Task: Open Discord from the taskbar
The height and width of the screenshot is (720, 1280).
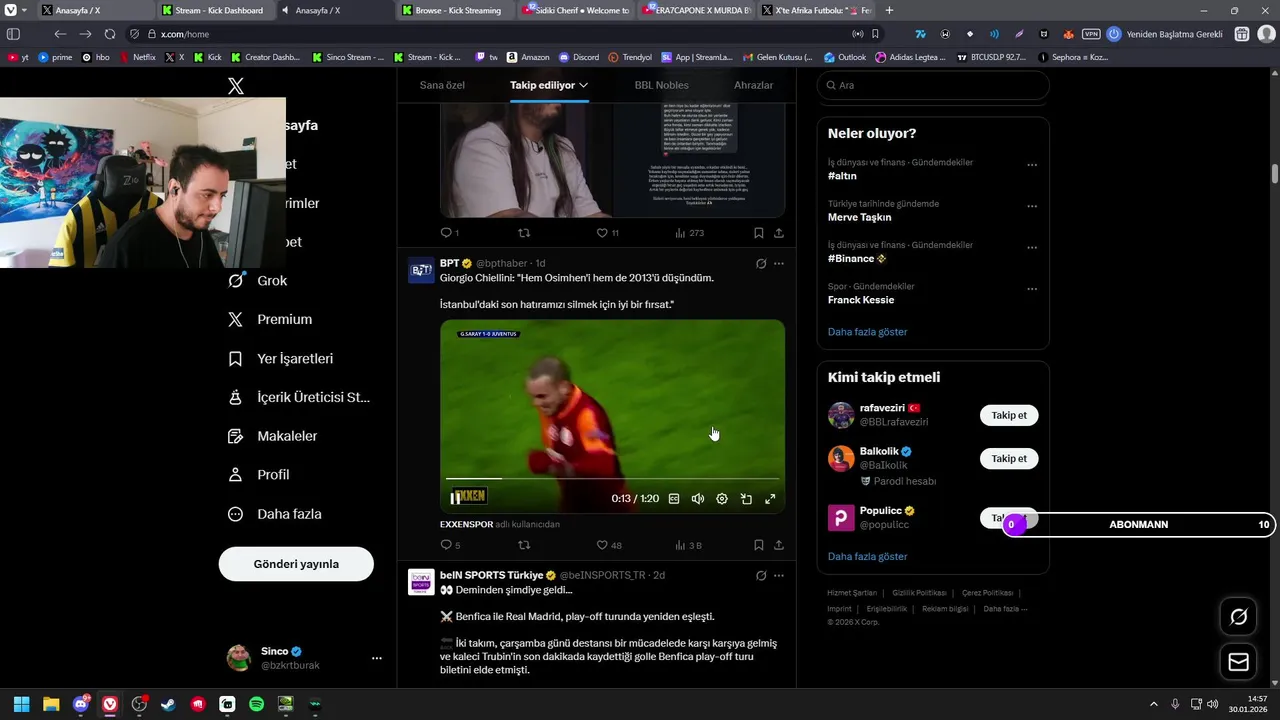Action: coord(80,704)
